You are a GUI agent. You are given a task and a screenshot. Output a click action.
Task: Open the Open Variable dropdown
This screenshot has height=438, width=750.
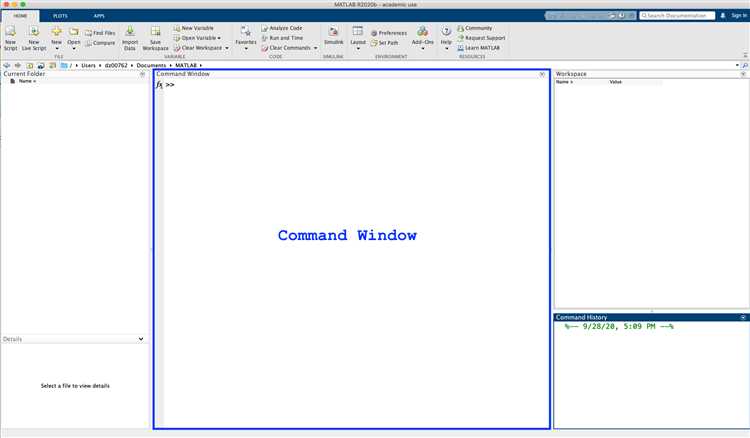219,38
